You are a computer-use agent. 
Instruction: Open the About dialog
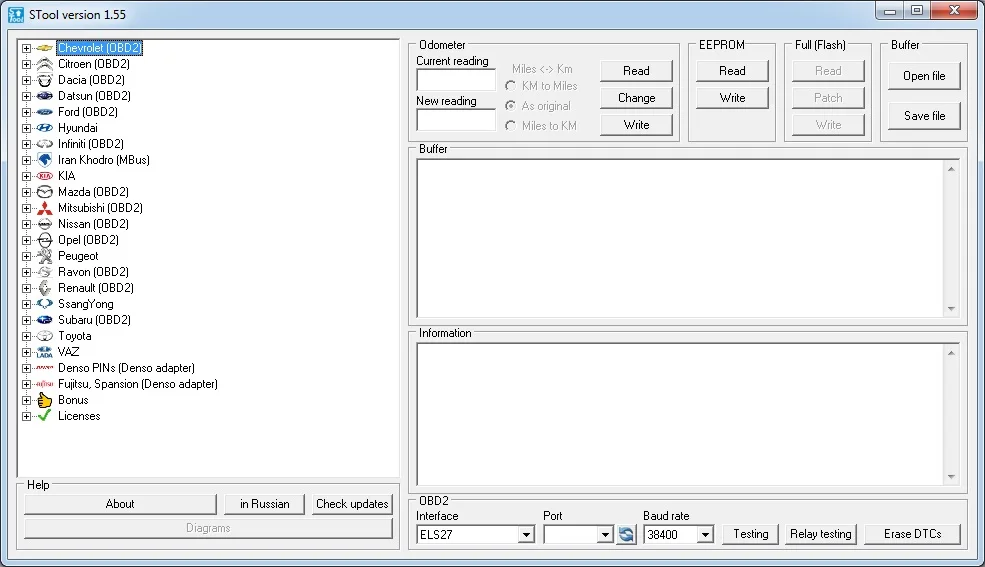click(x=120, y=504)
